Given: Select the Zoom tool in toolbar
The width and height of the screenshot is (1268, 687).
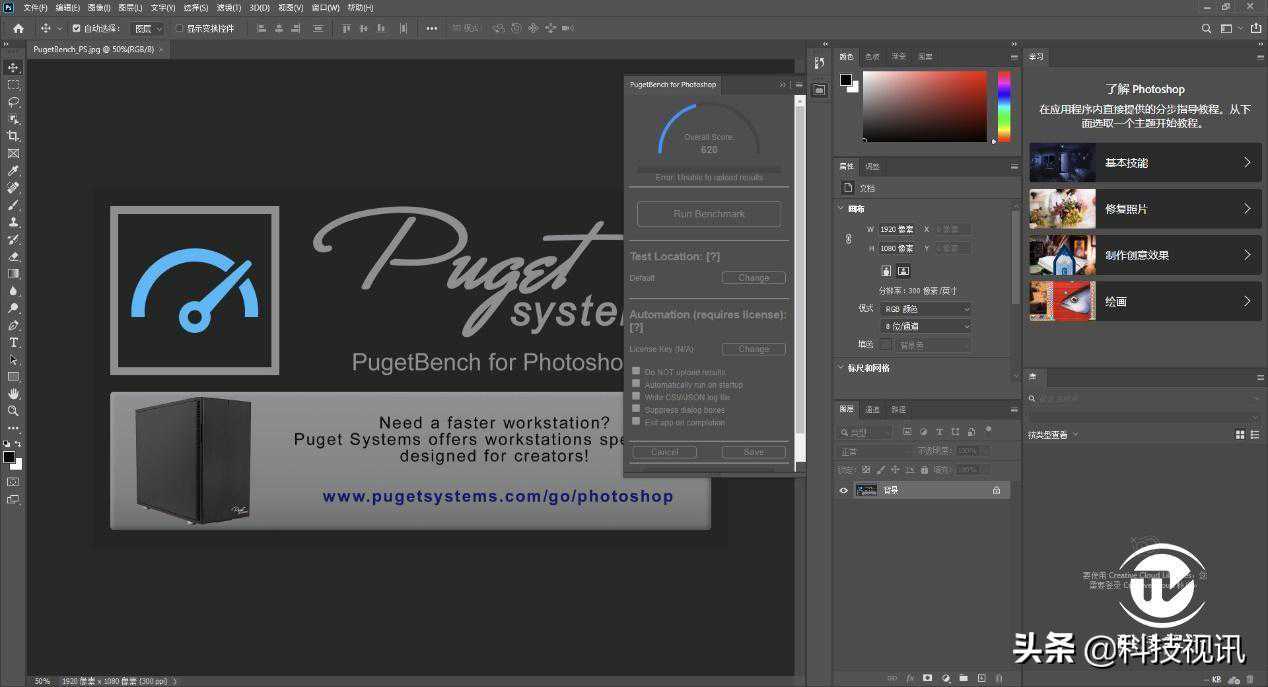Looking at the screenshot, I should pyautogui.click(x=13, y=411).
